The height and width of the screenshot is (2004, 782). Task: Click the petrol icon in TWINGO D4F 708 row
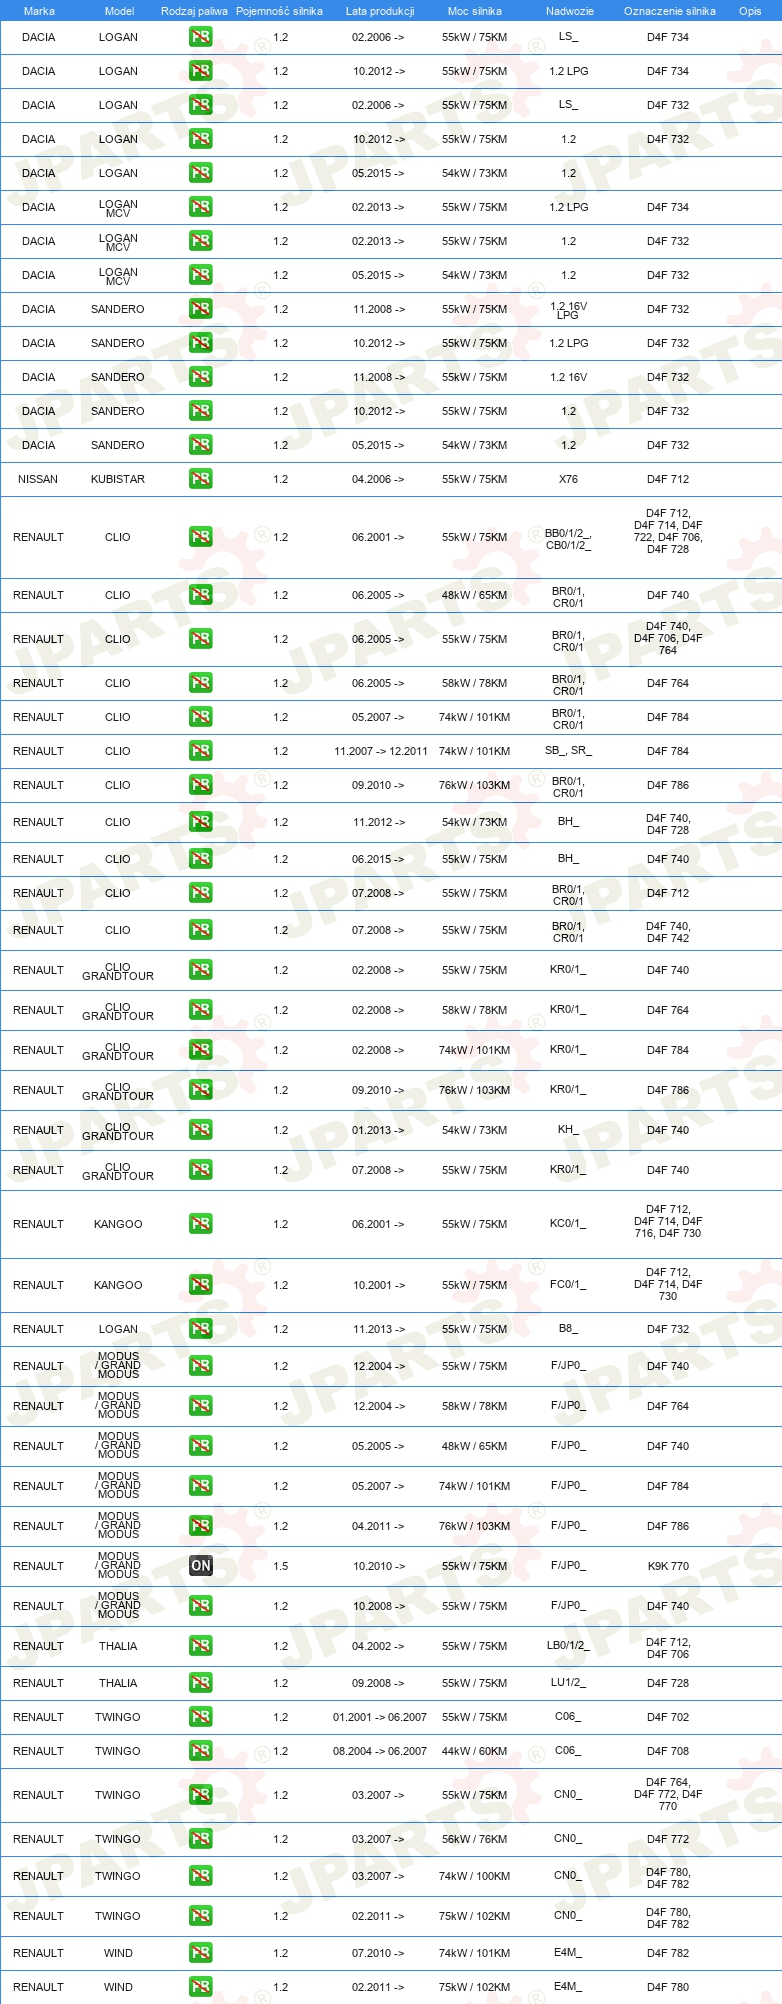(x=201, y=1751)
